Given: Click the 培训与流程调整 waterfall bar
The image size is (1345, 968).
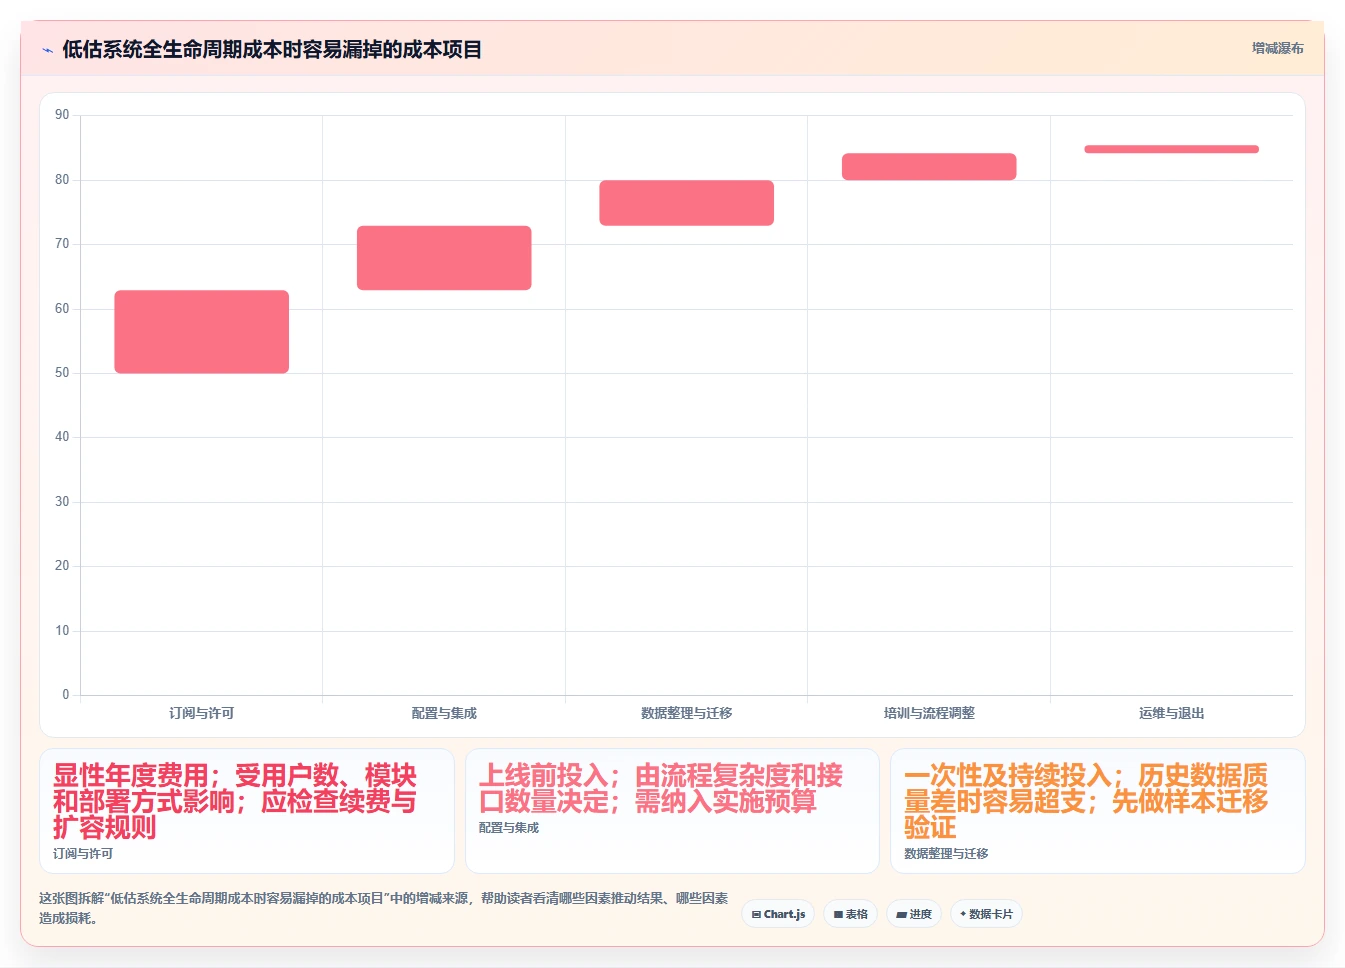Looking at the screenshot, I should 929,167.
